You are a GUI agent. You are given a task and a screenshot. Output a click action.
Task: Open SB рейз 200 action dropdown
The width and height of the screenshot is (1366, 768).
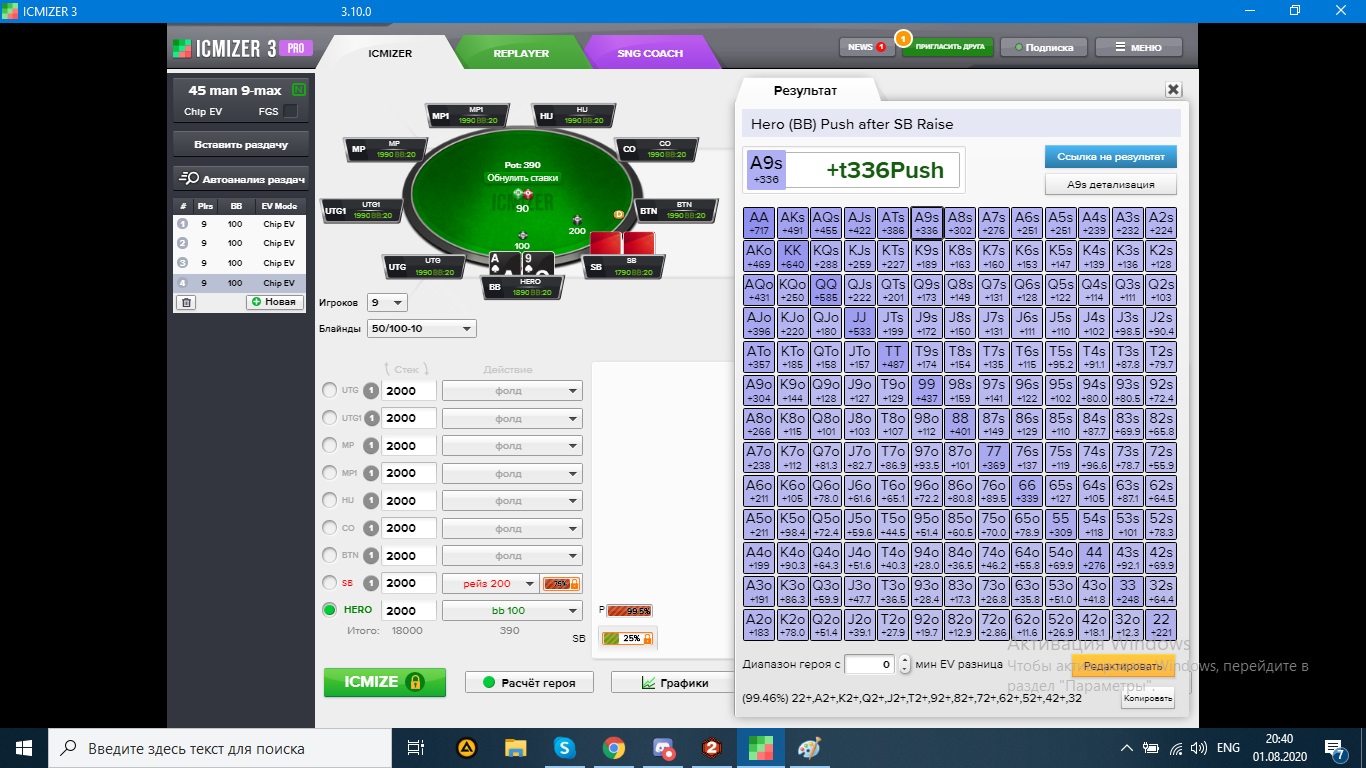pyautogui.click(x=490, y=583)
